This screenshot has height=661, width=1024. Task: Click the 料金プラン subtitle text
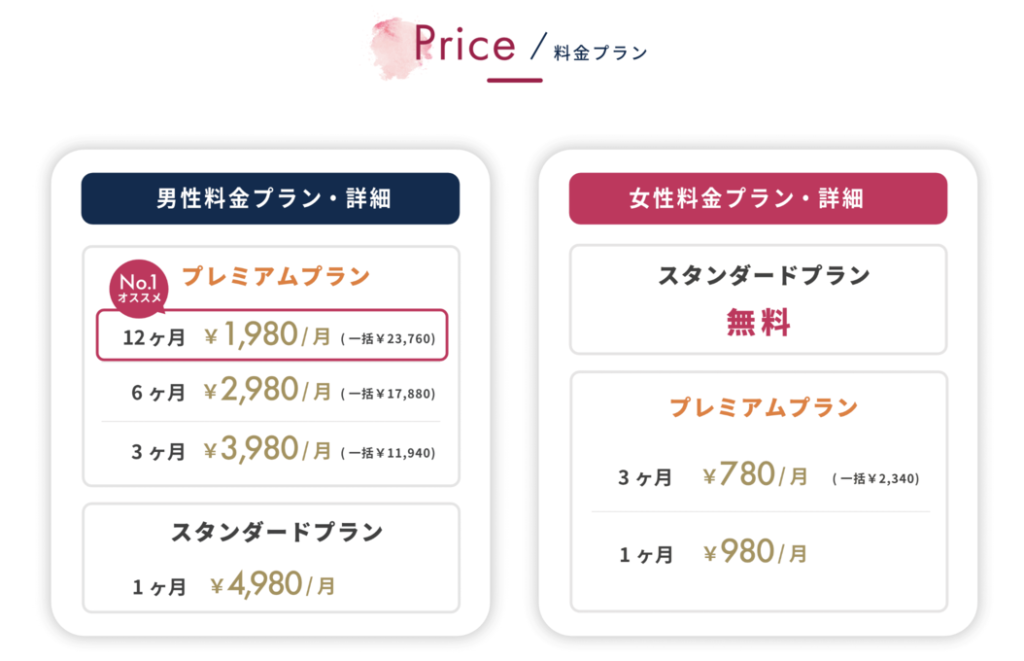point(600,53)
